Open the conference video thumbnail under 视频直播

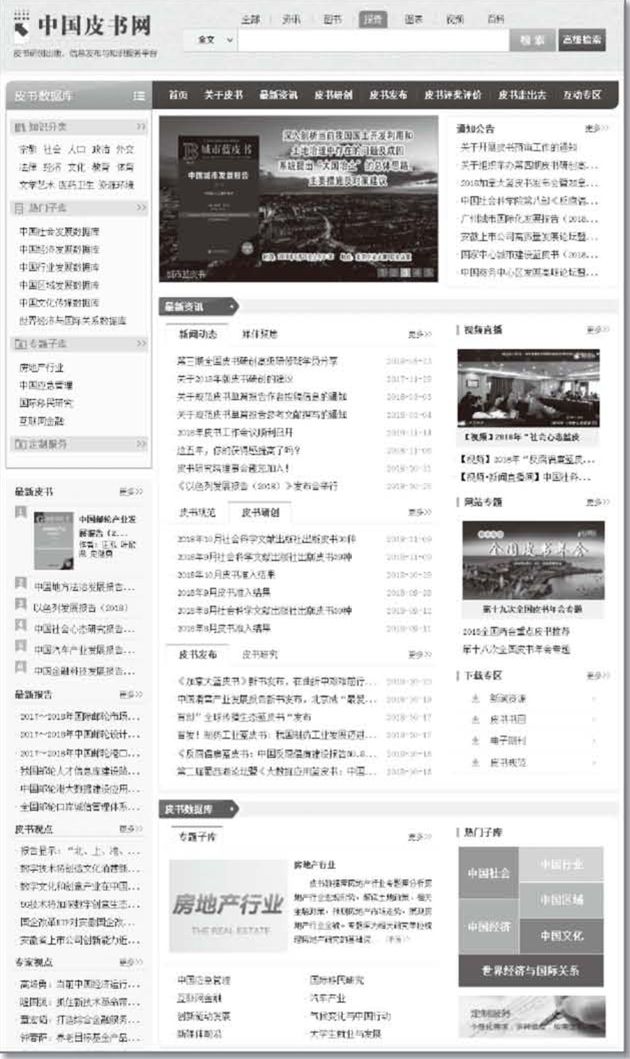(x=528, y=388)
